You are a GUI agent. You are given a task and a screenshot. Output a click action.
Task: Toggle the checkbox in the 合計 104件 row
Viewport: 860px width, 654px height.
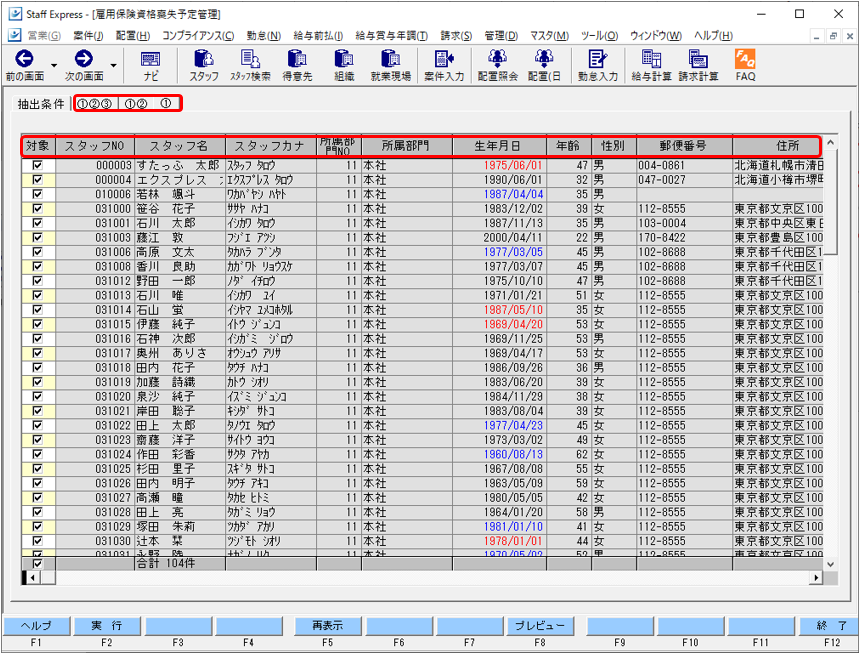point(37,563)
